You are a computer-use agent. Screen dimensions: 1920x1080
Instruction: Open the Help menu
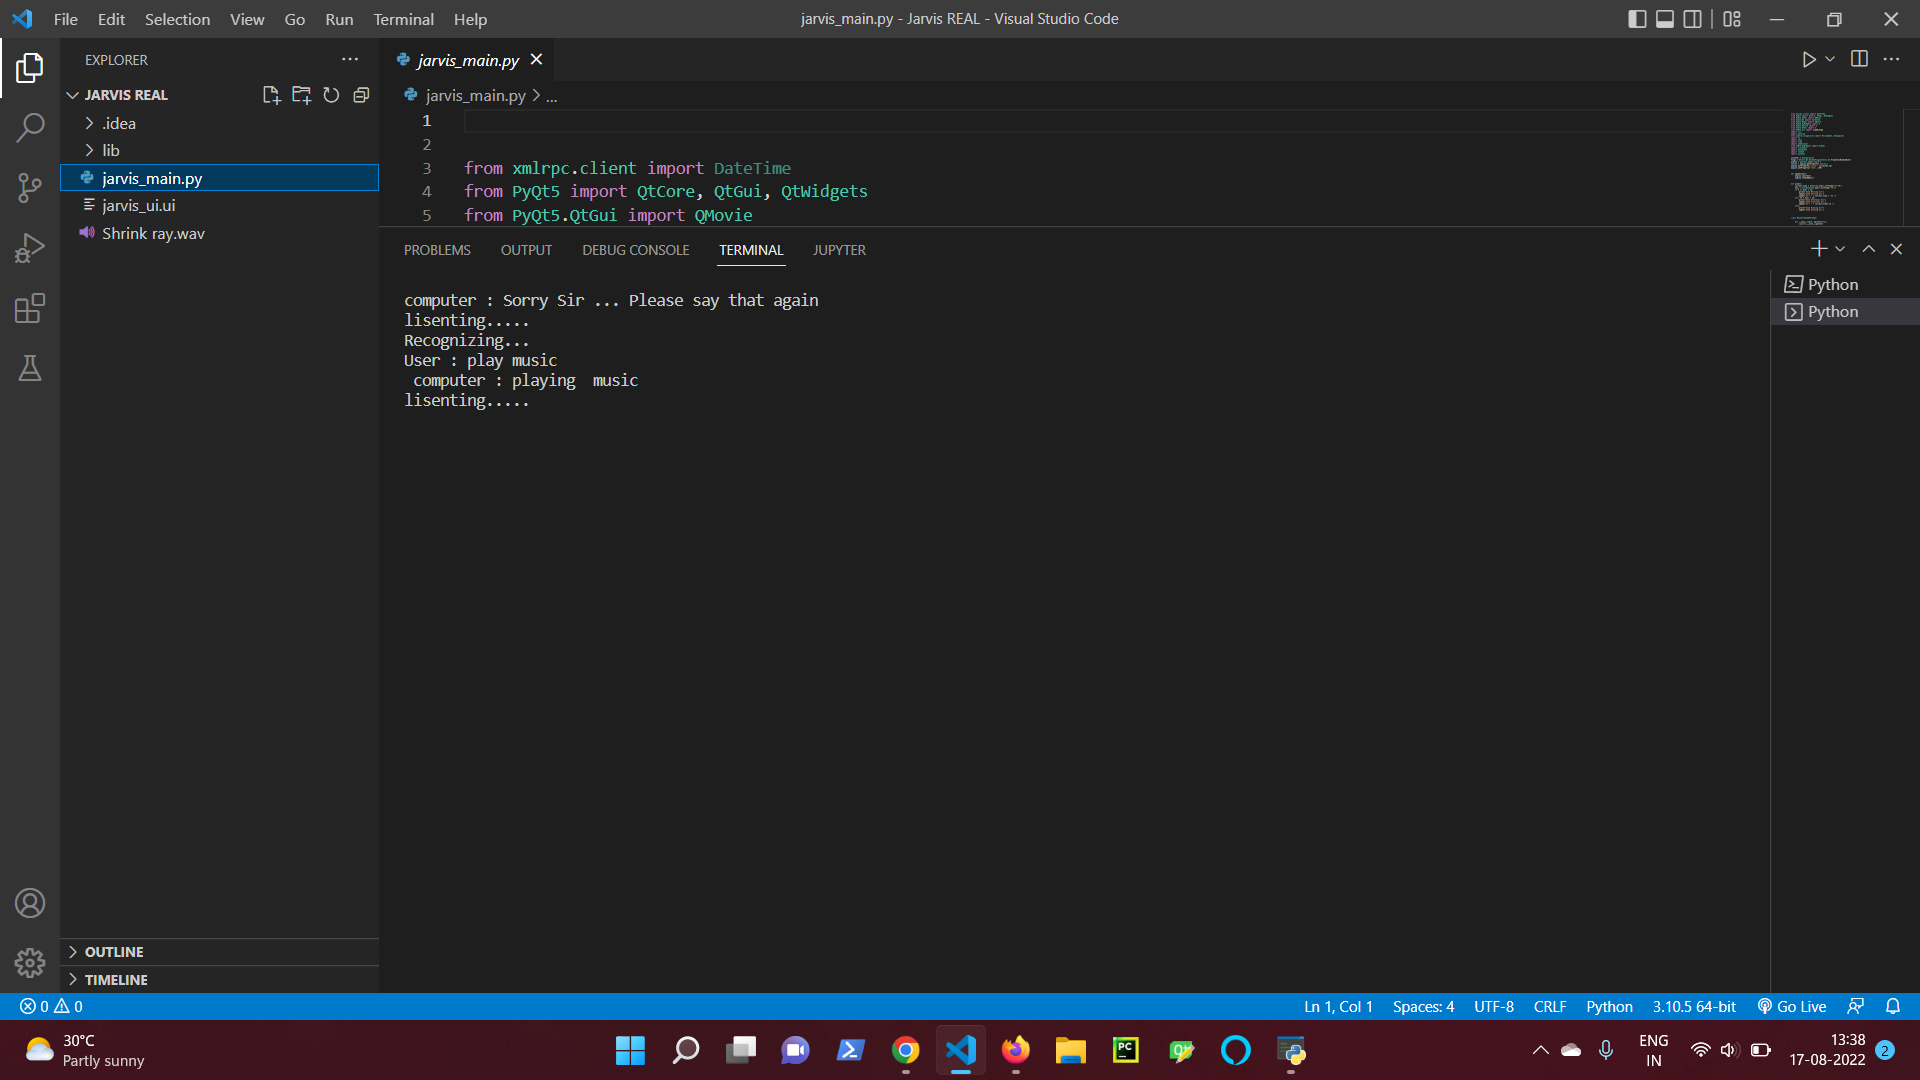pos(470,19)
